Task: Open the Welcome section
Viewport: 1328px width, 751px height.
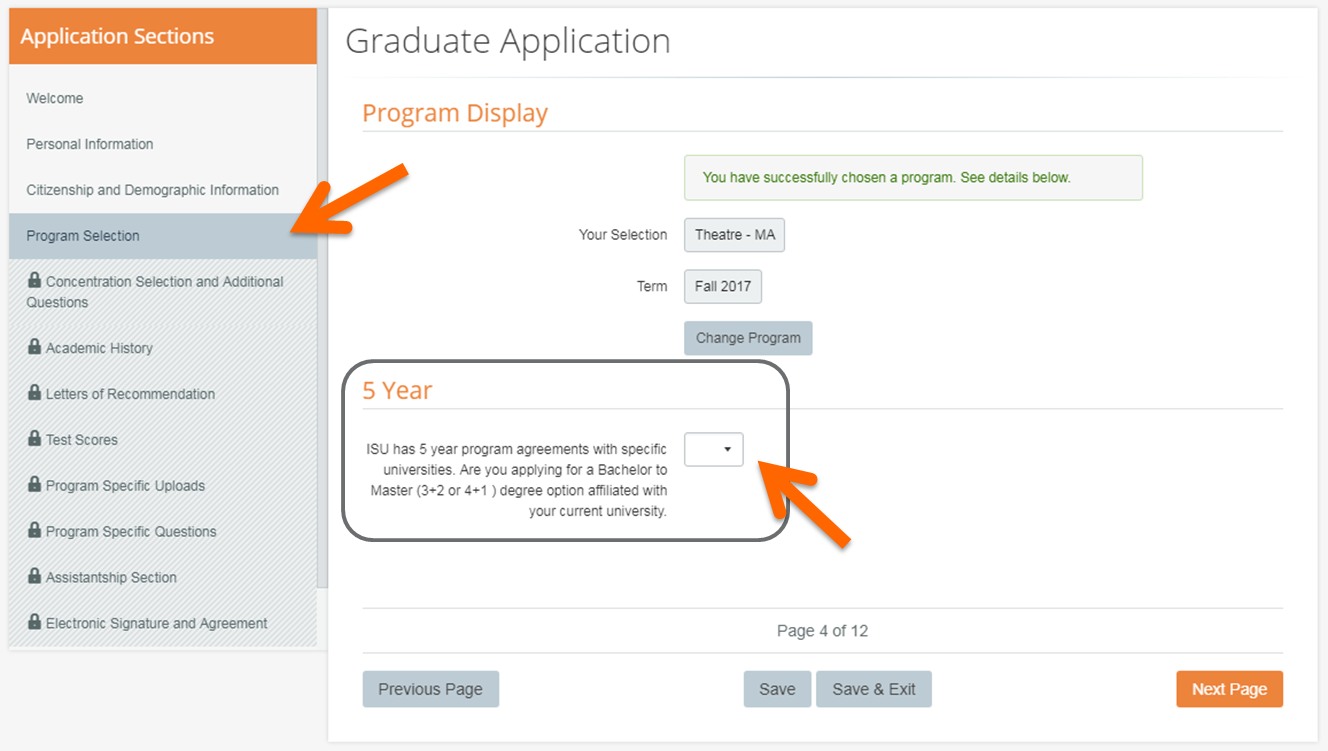Action: [x=55, y=98]
